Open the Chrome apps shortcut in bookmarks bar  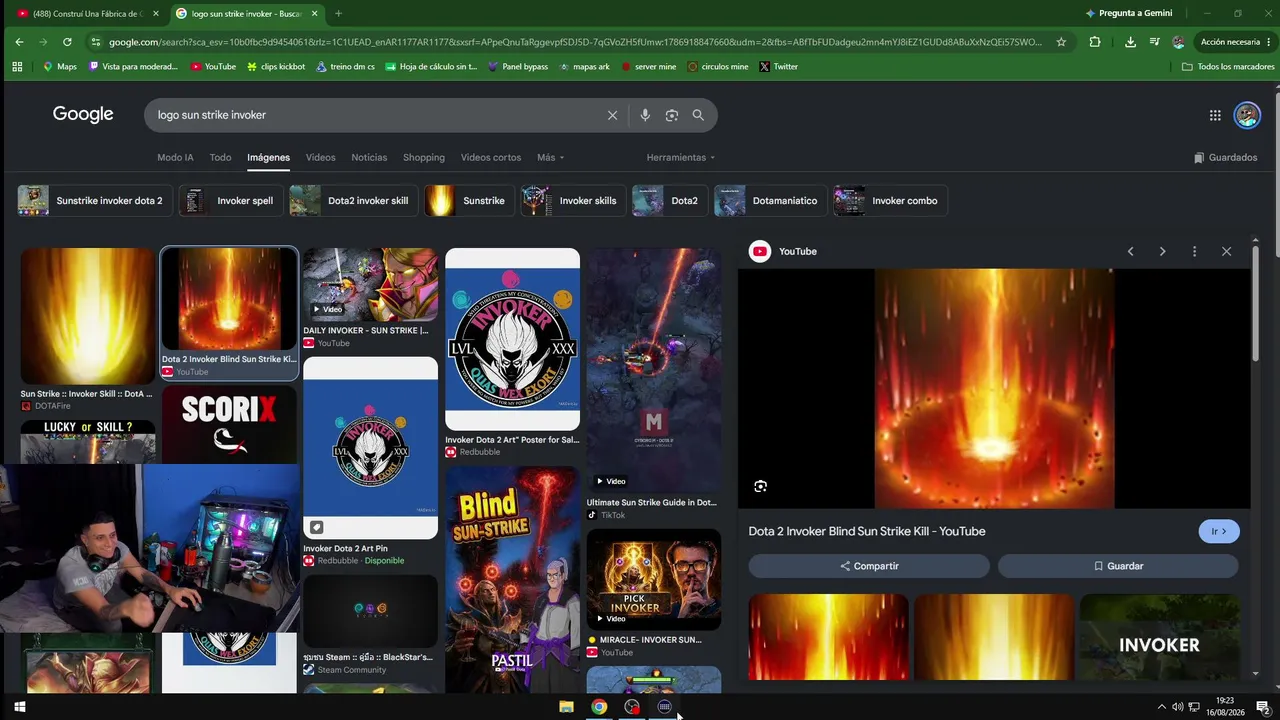pos(17,66)
